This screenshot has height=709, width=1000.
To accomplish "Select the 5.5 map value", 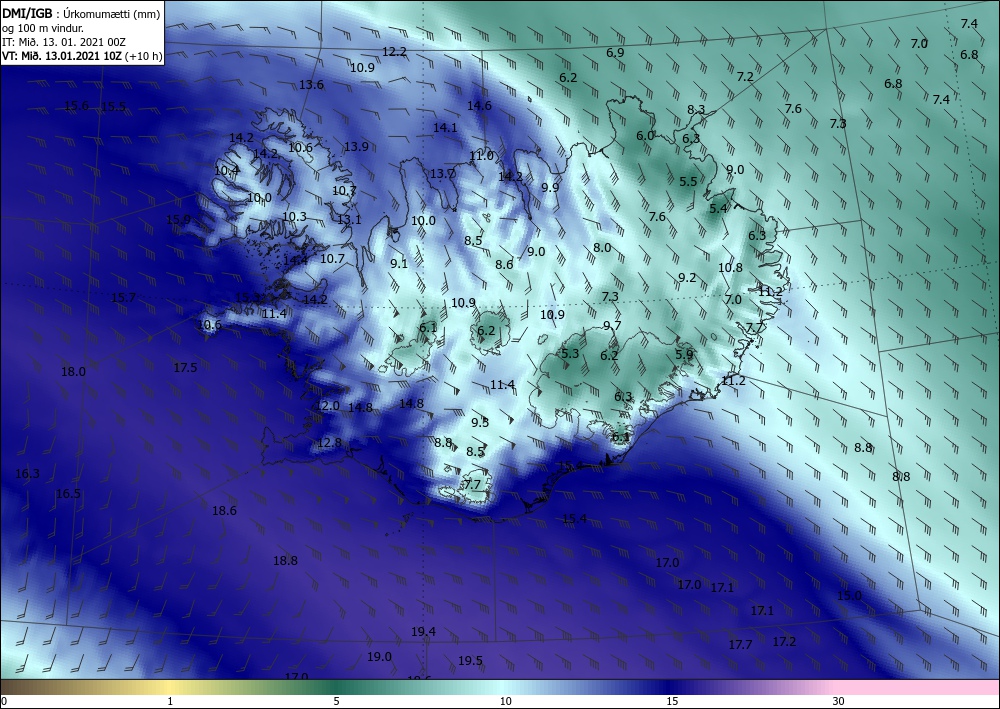I will (688, 181).
